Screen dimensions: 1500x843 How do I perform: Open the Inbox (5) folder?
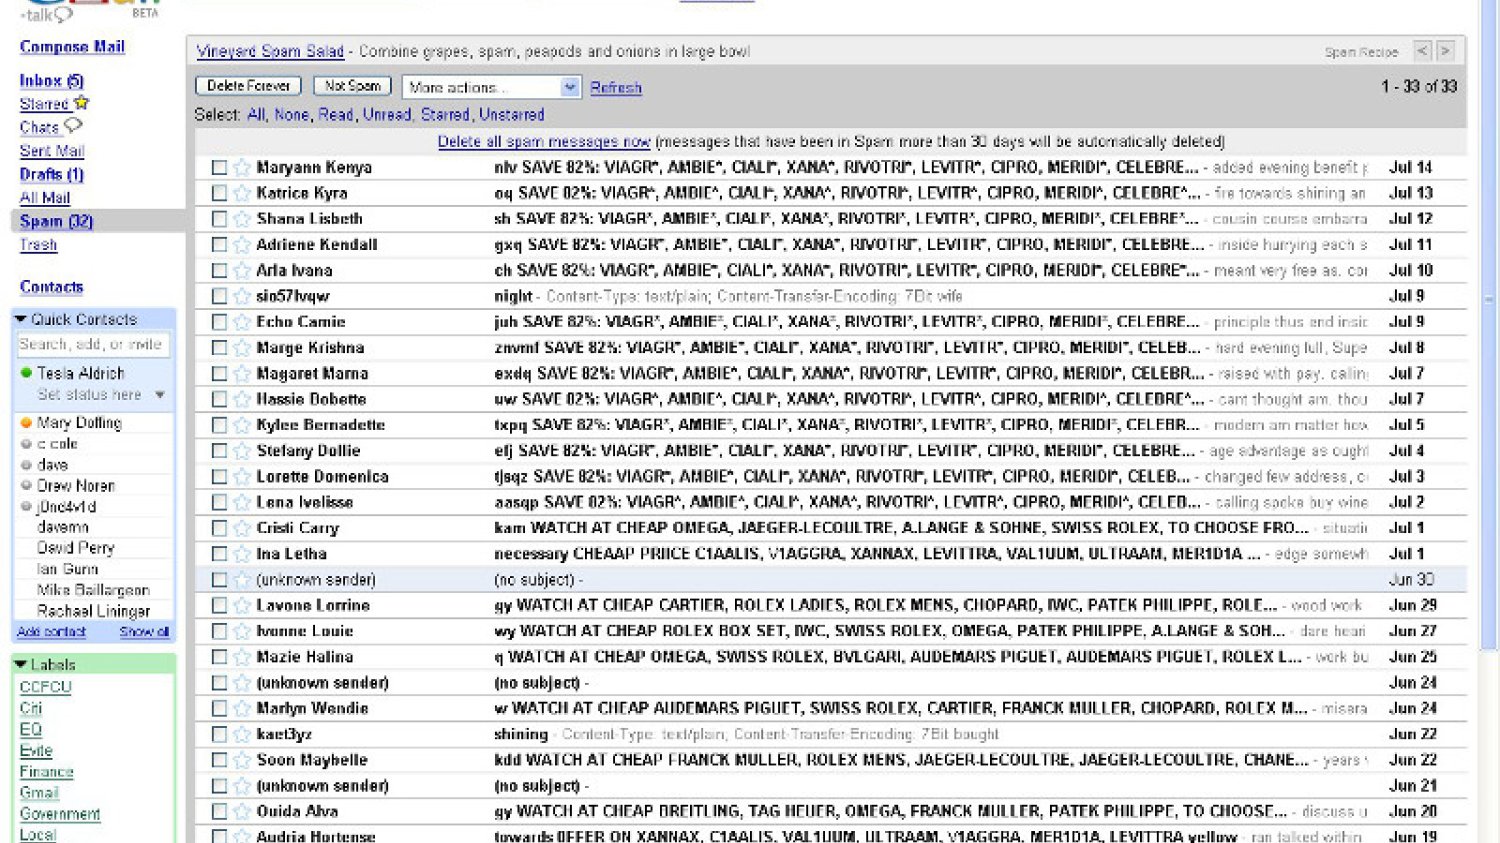[51, 81]
